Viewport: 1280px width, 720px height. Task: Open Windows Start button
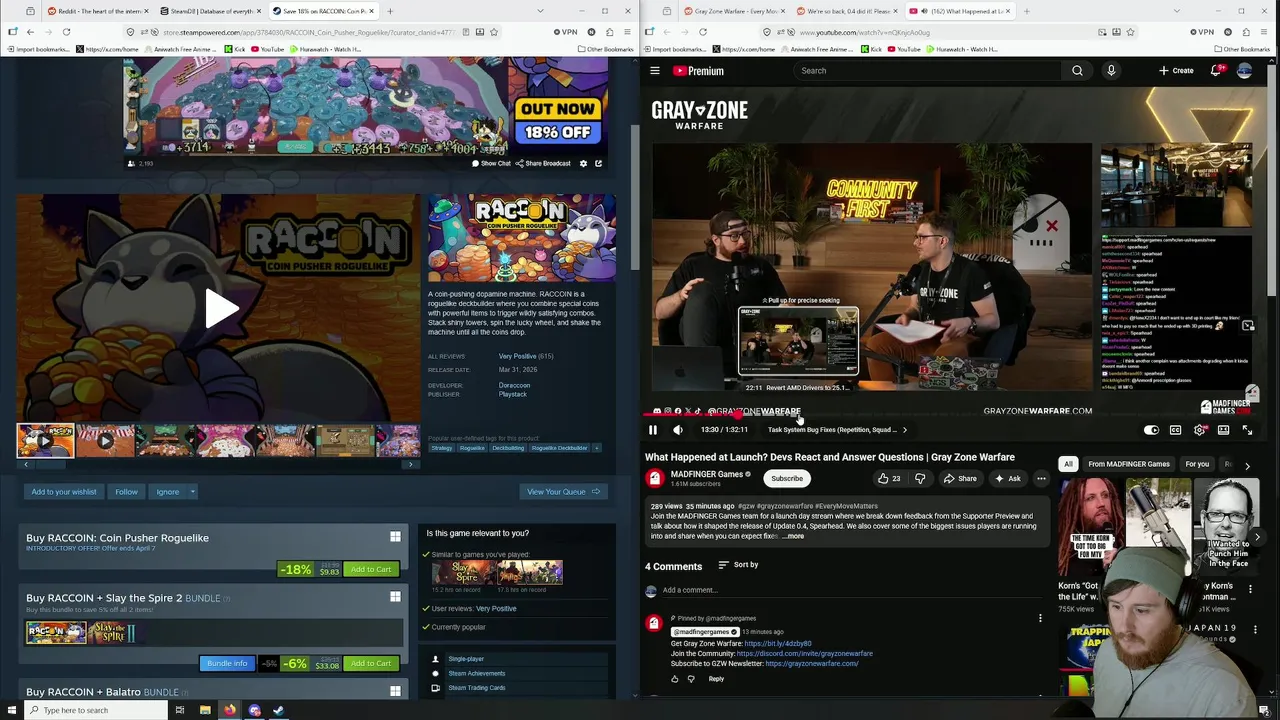click(12, 710)
